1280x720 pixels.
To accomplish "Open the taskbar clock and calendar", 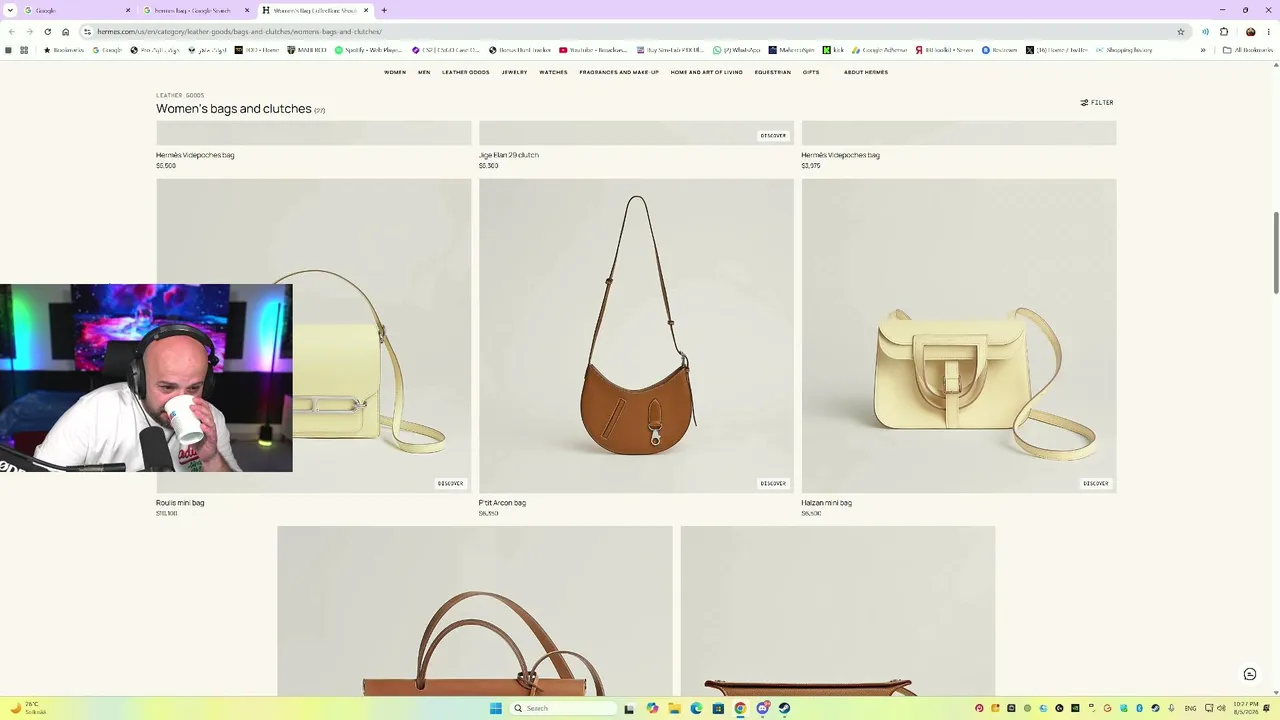I will (1246, 708).
